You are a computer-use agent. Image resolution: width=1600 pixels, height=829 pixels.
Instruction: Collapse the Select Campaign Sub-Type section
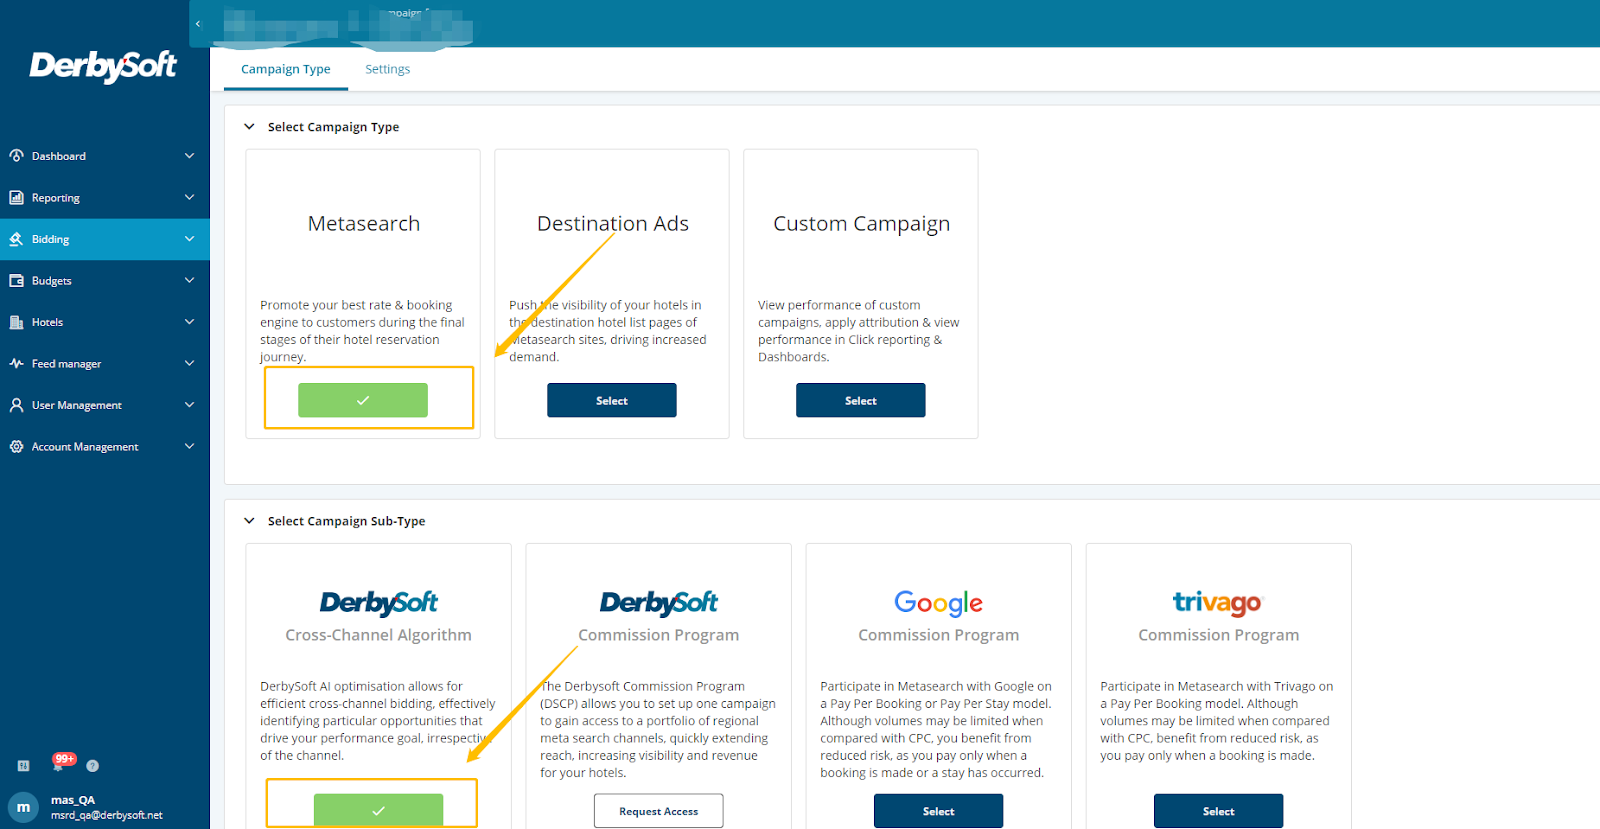[249, 521]
